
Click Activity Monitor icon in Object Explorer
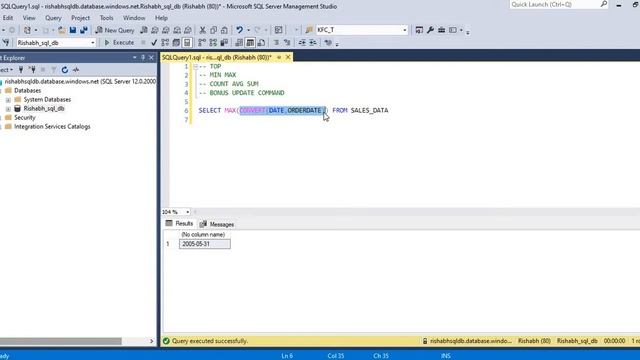[x=76, y=70]
